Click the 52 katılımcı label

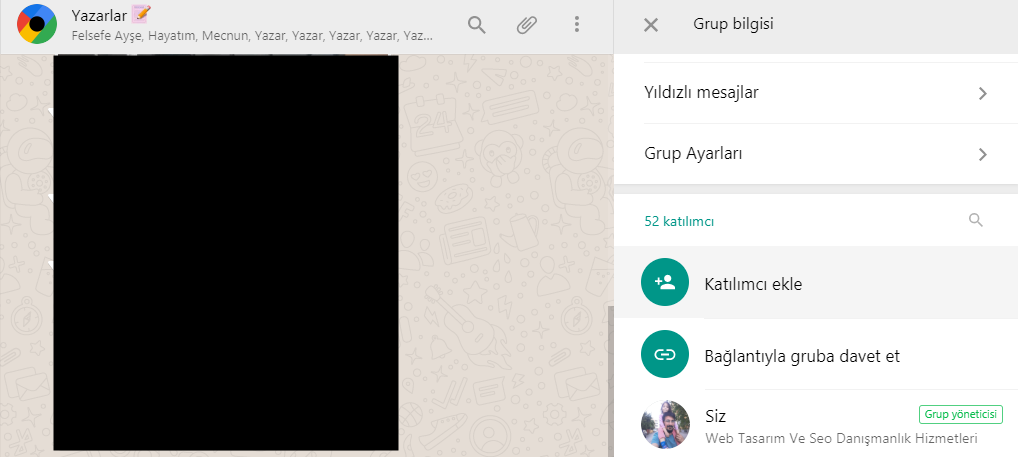point(679,221)
